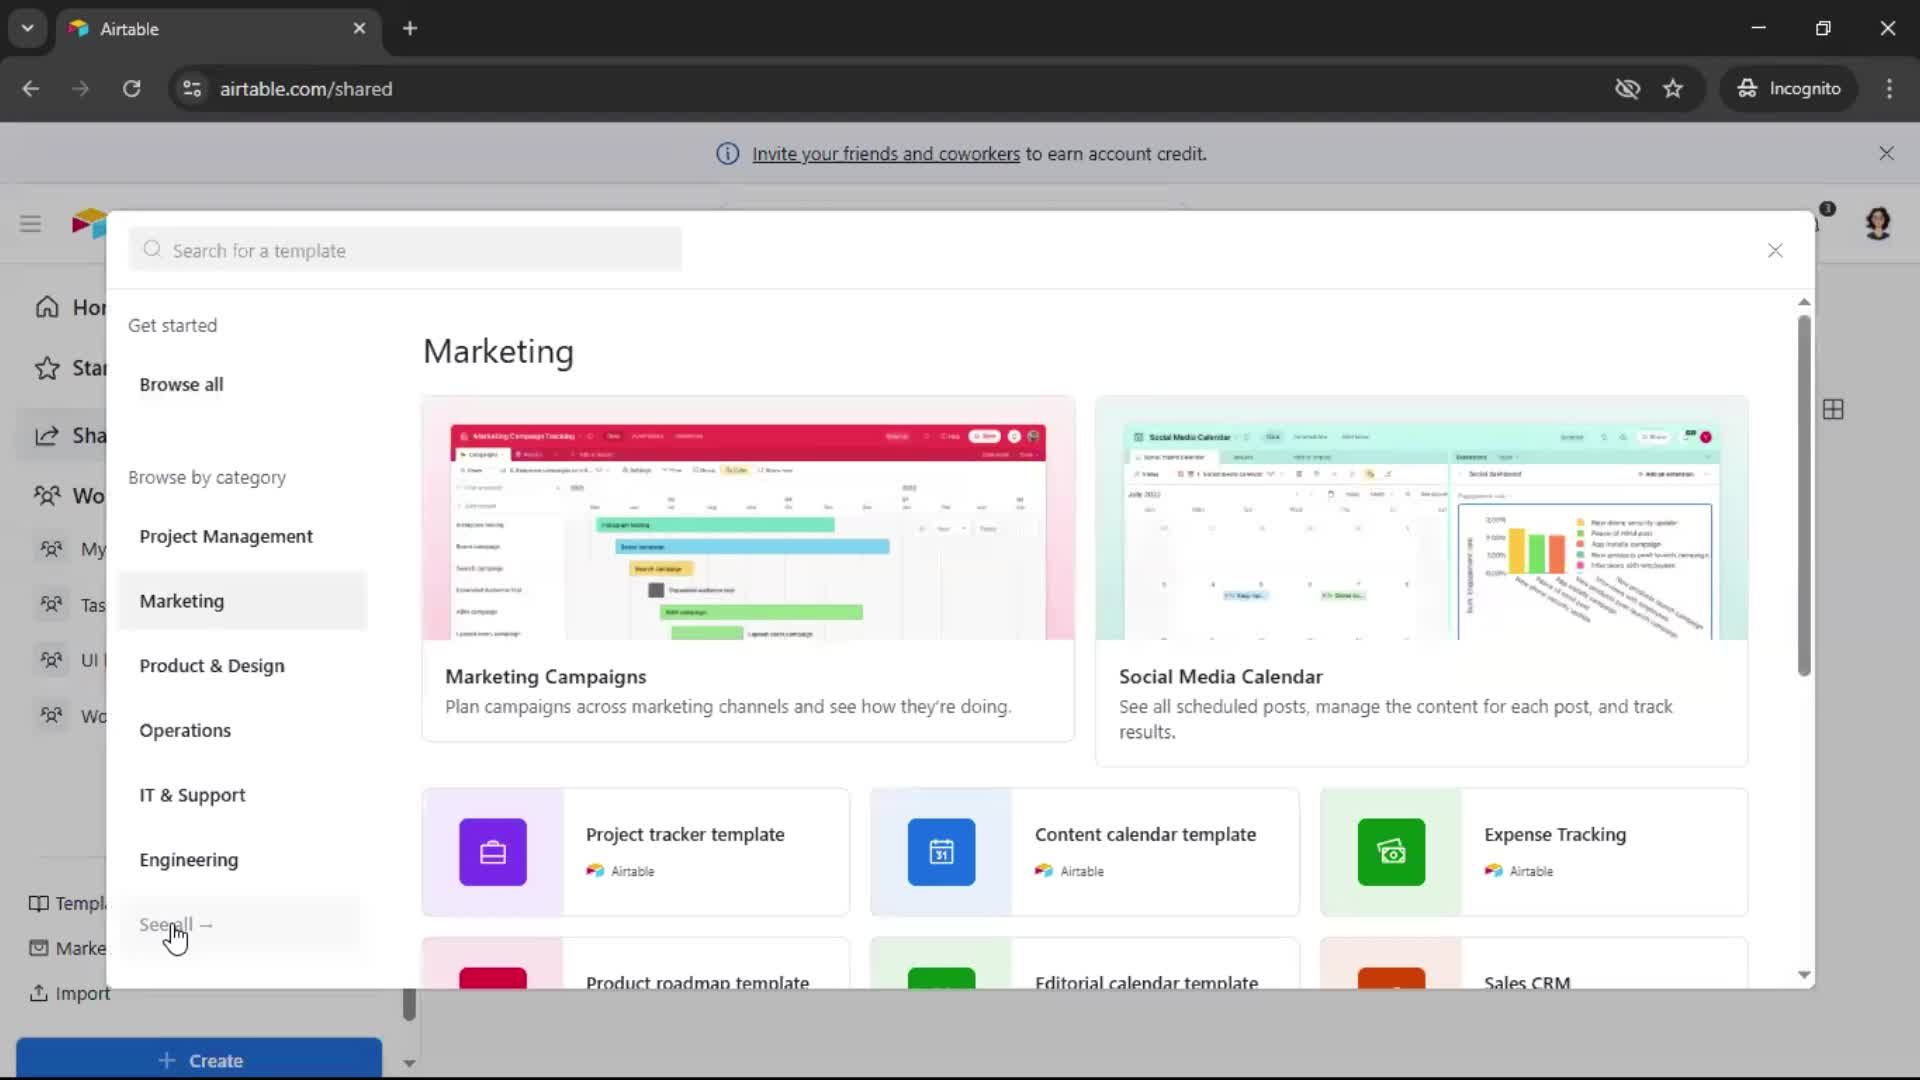
Task: Click the Import sidebar item
Action: pos(69,993)
